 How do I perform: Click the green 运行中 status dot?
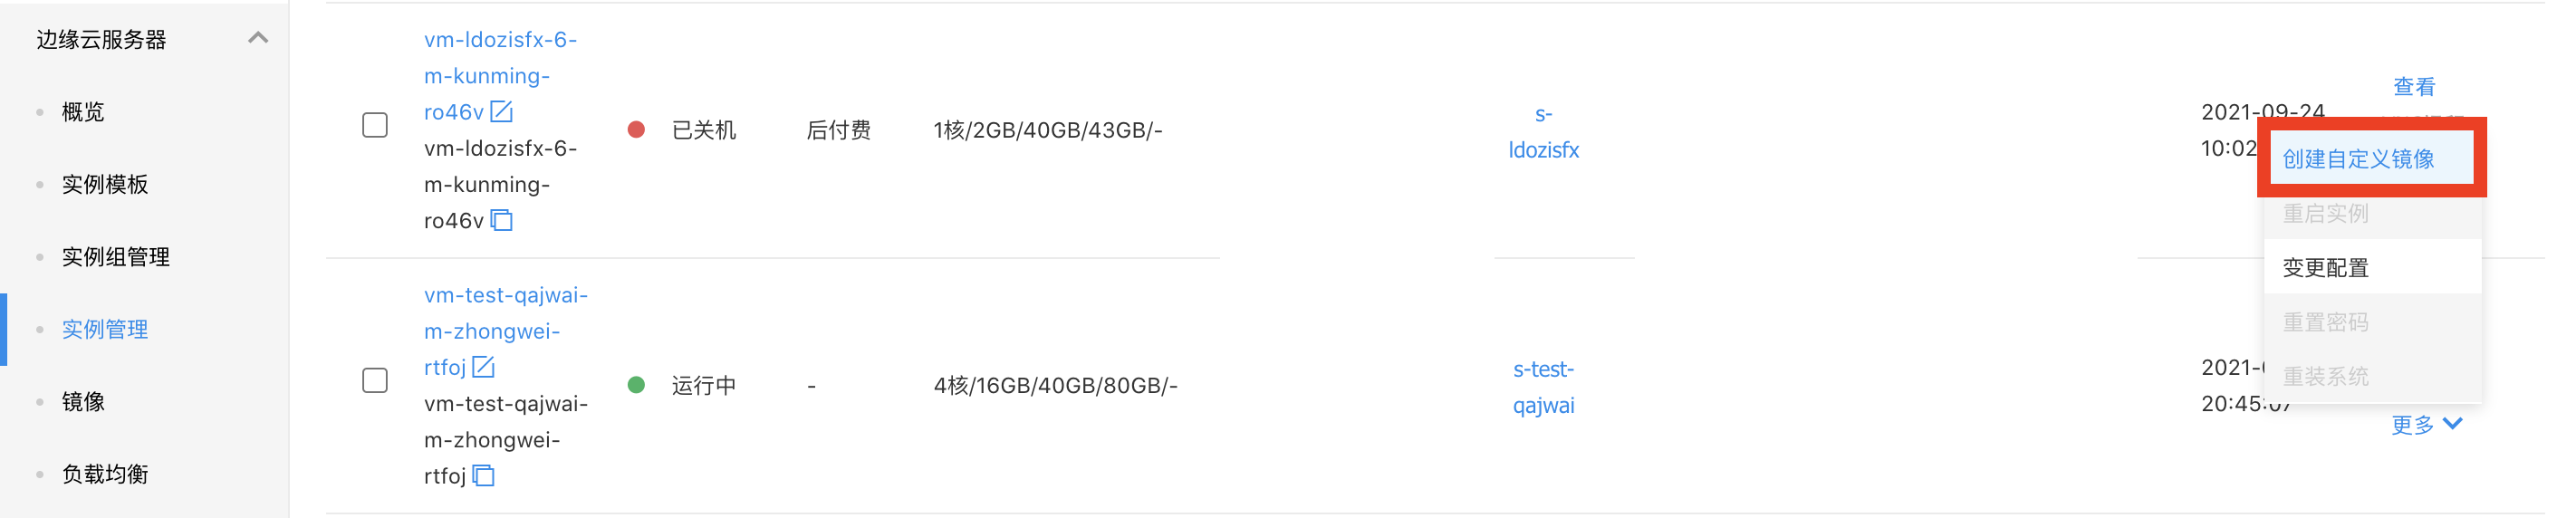pos(636,385)
